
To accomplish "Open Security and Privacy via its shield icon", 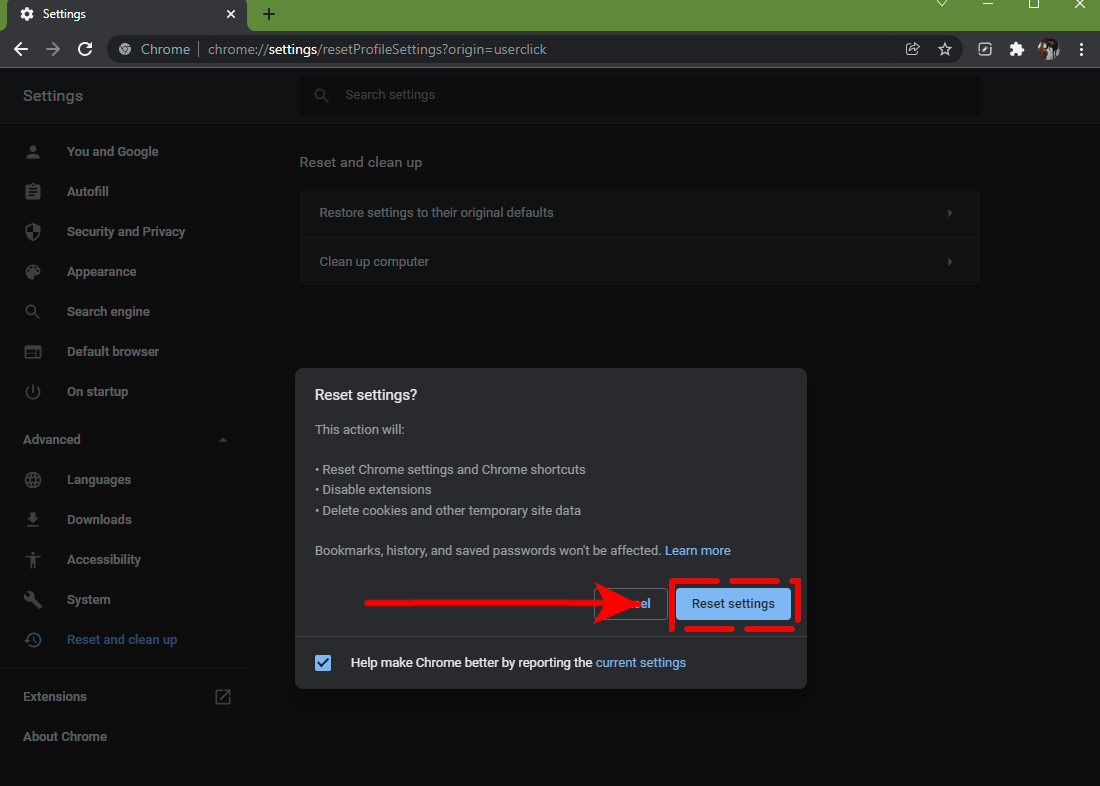I will pos(33,231).
